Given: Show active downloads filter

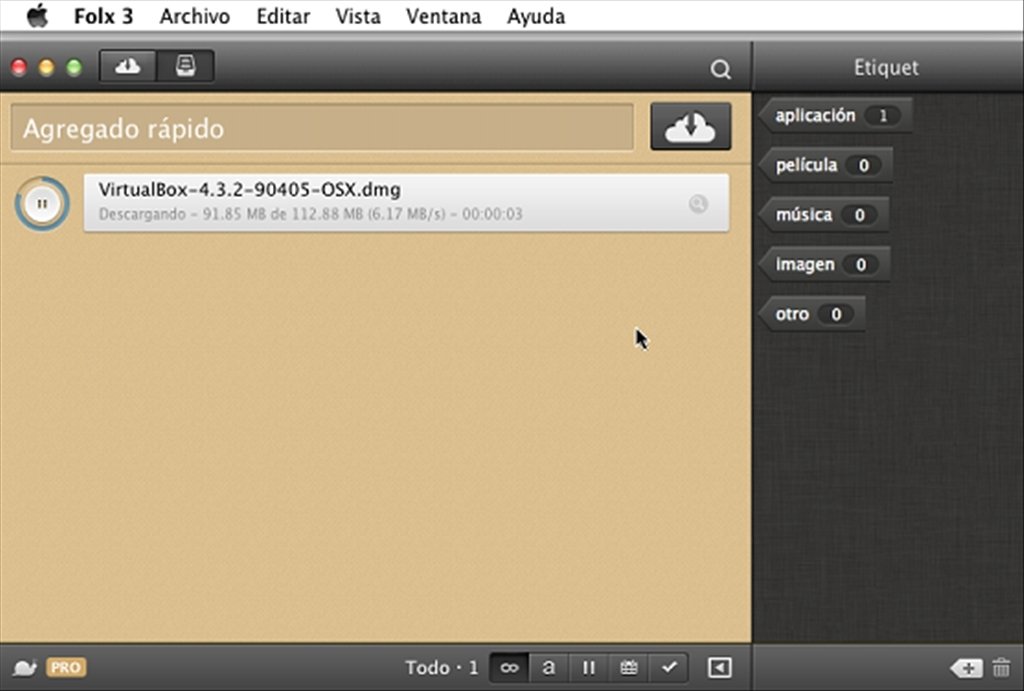Looking at the screenshot, I should [x=549, y=667].
